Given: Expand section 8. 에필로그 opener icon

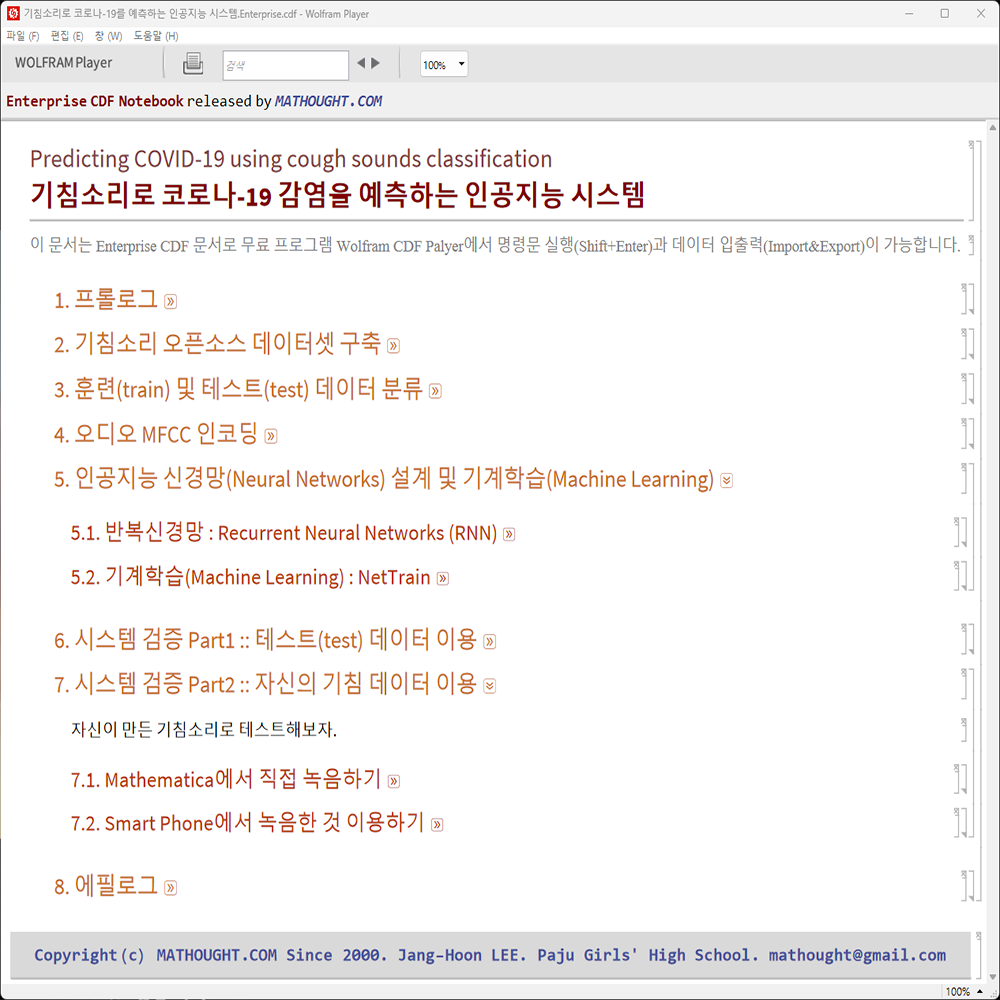Looking at the screenshot, I should click(x=170, y=888).
